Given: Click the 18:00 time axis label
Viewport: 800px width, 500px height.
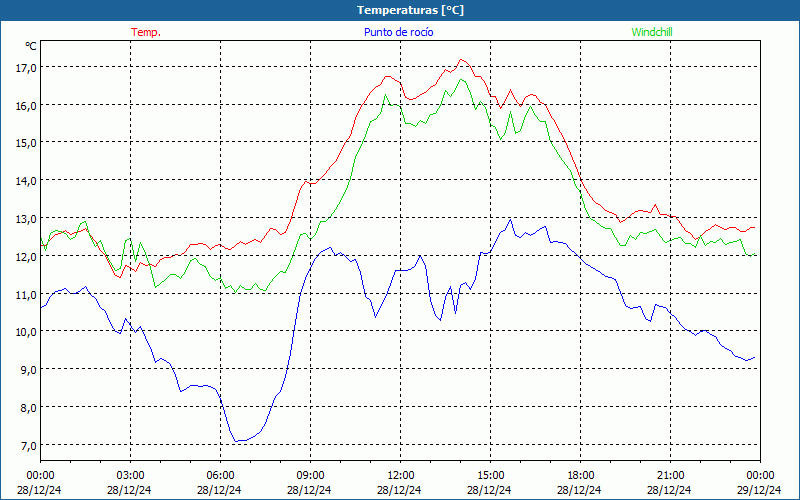Looking at the screenshot, I should click(x=581, y=476).
